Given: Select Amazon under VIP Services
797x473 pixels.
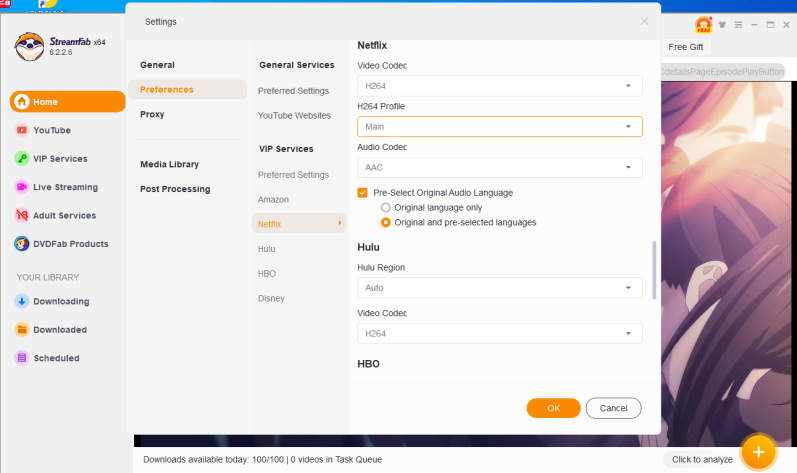Looking at the screenshot, I should point(273,199).
